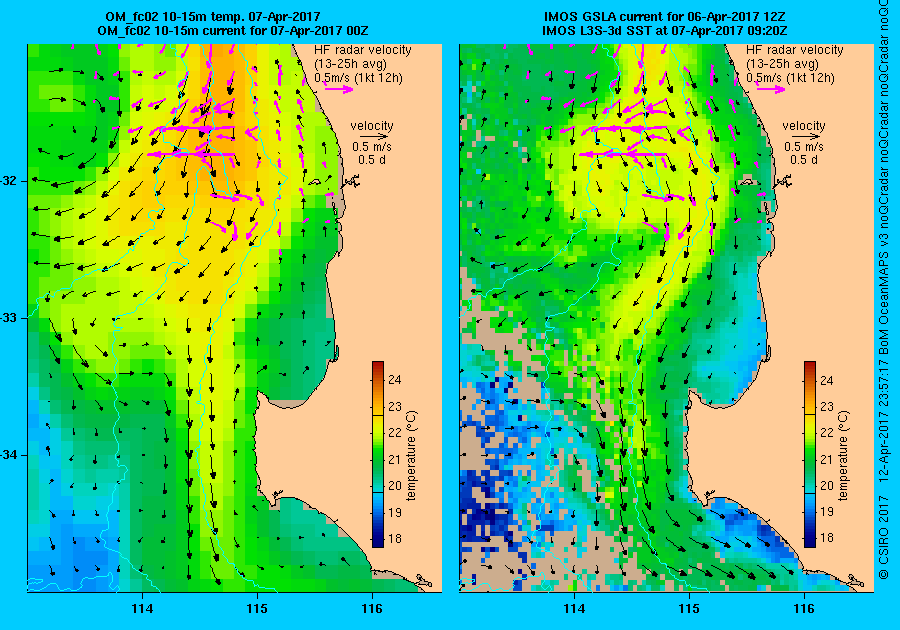900x630 pixels.
Task: Click the '22' value on right color bar
Action: pos(827,433)
